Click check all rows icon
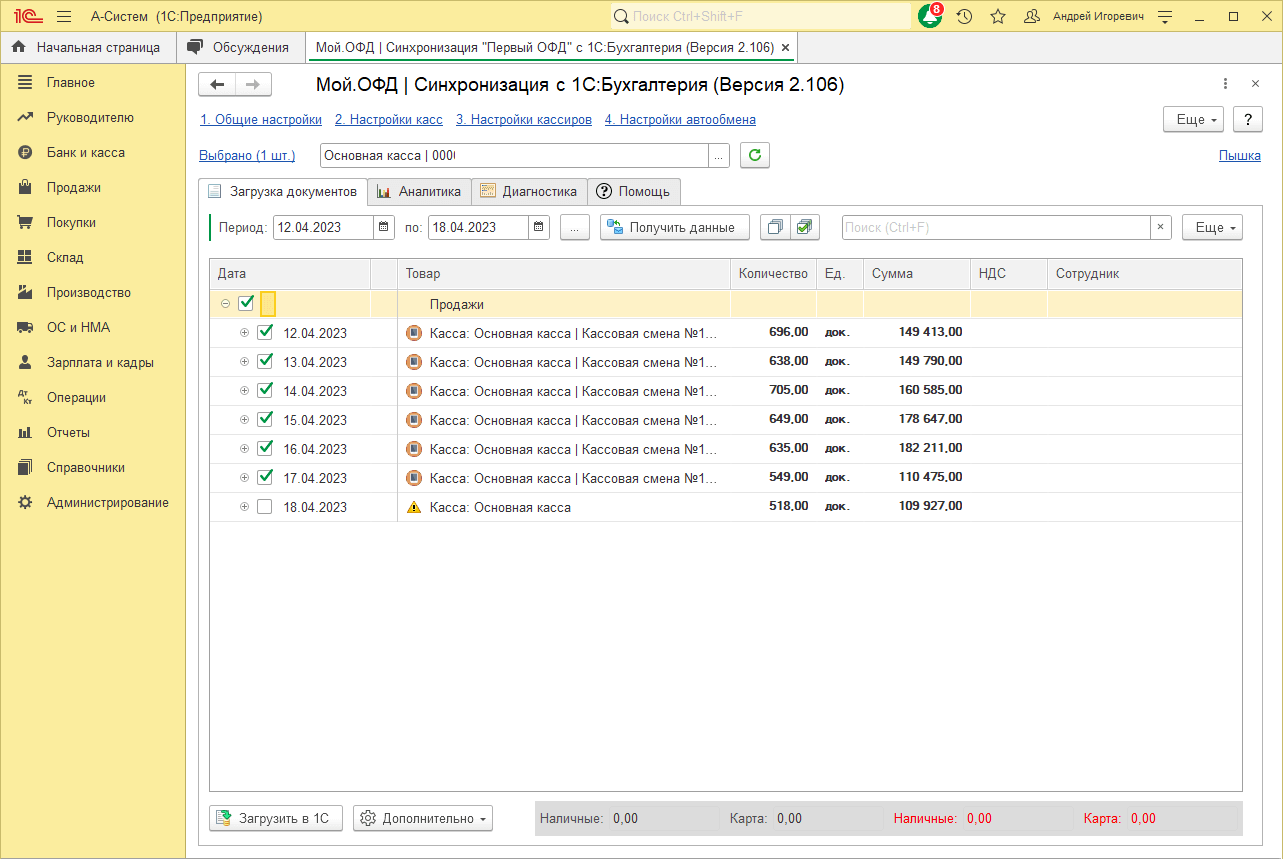Screen dimensions: 1283x859 click(804, 227)
